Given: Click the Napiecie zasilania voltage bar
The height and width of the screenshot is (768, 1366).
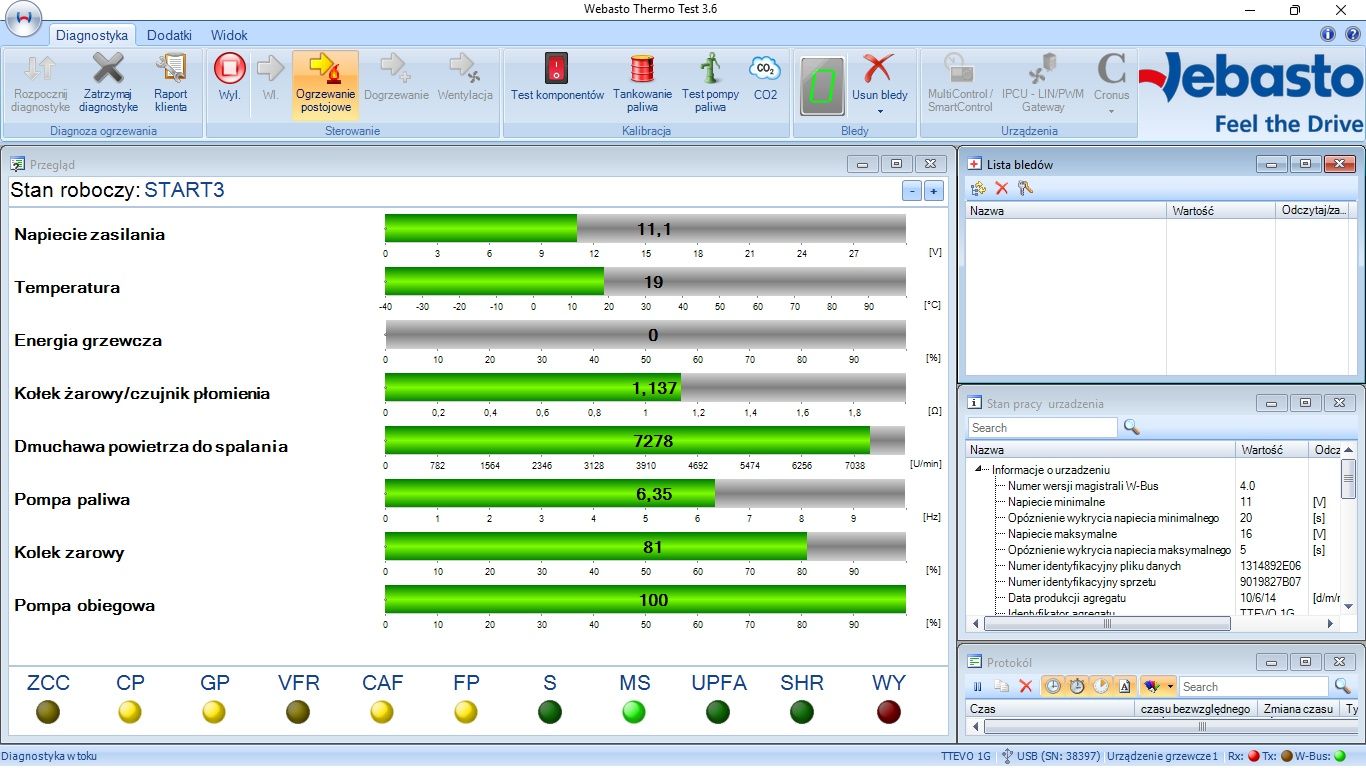Looking at the screenshot, I should pyautogui.click(x=645, y=228).
